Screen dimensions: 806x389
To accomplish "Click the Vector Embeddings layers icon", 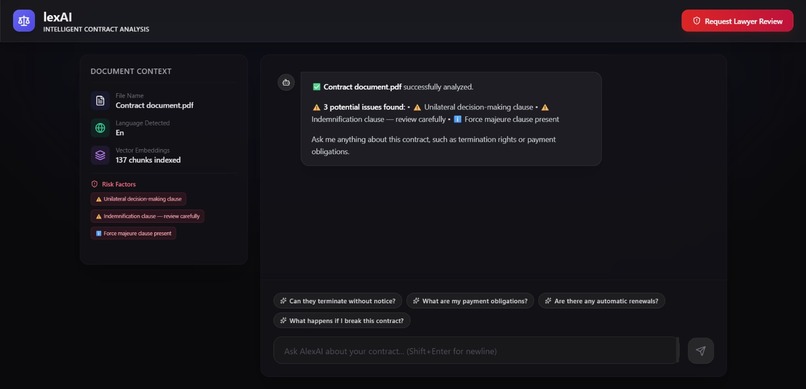I will tap(100, 155).
